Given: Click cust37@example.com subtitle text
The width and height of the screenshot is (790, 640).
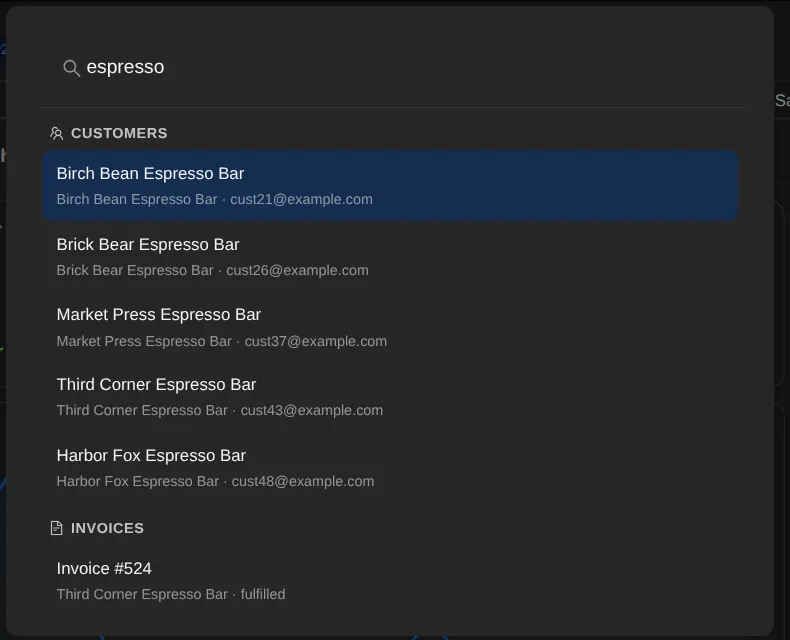Looking at the screenshot, I should click(316, 341).
